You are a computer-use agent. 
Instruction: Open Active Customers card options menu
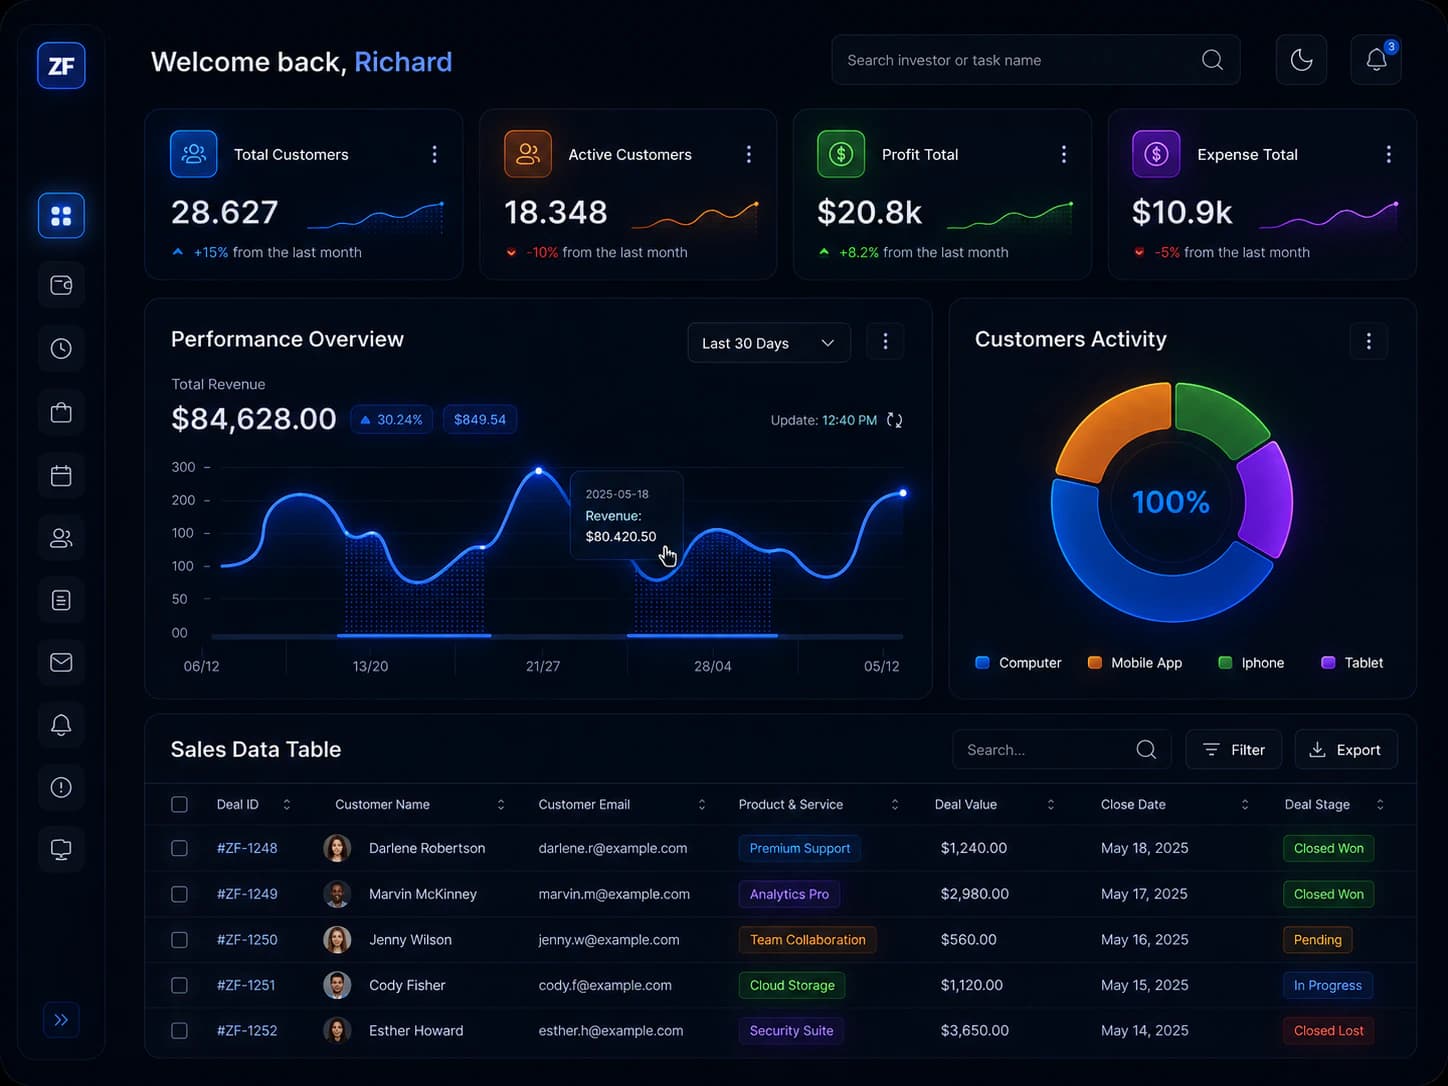tap(748, 154)
